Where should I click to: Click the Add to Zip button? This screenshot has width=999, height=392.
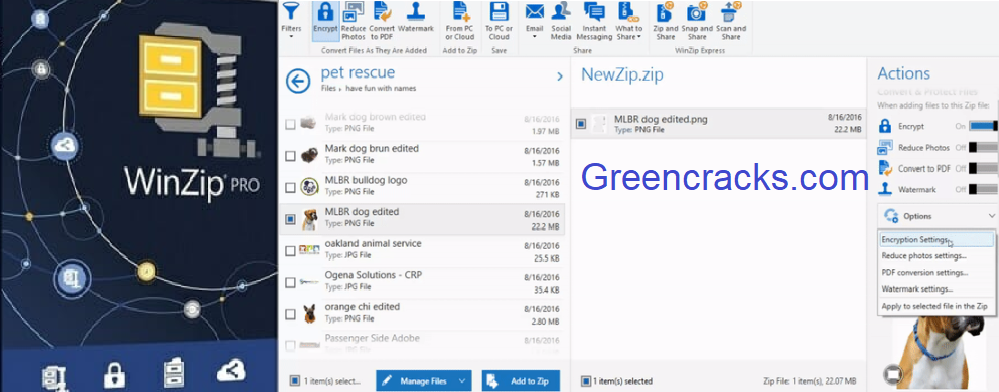[521, 381]
